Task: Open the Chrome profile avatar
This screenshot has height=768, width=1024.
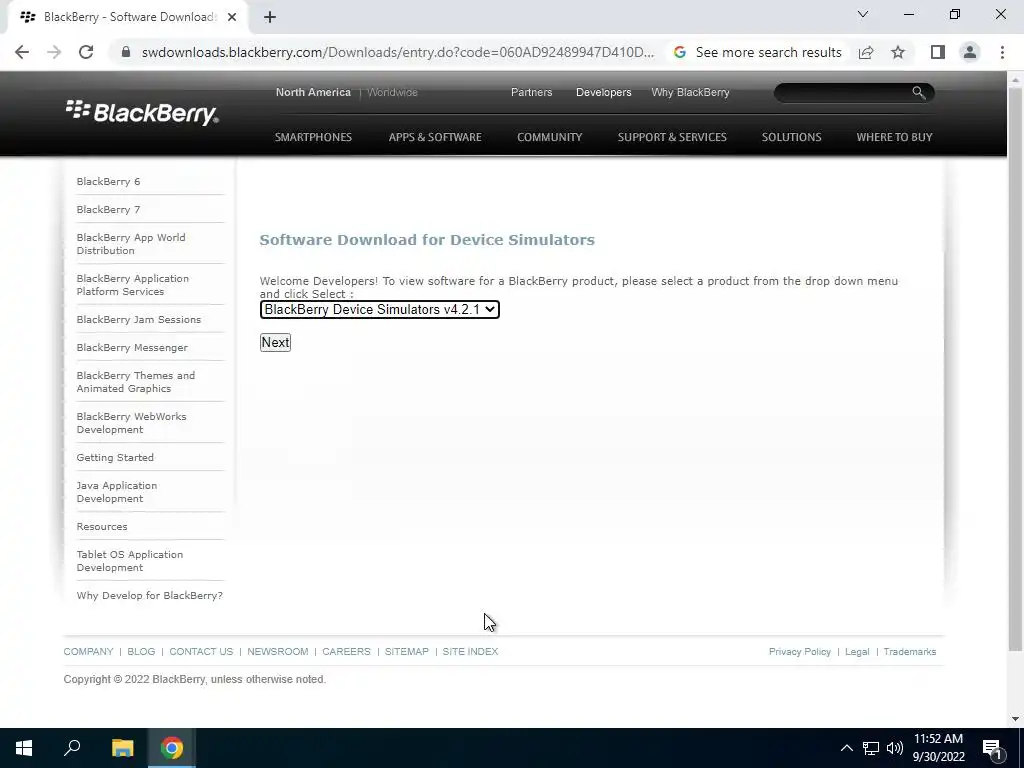Action: (x=970, y=52)
